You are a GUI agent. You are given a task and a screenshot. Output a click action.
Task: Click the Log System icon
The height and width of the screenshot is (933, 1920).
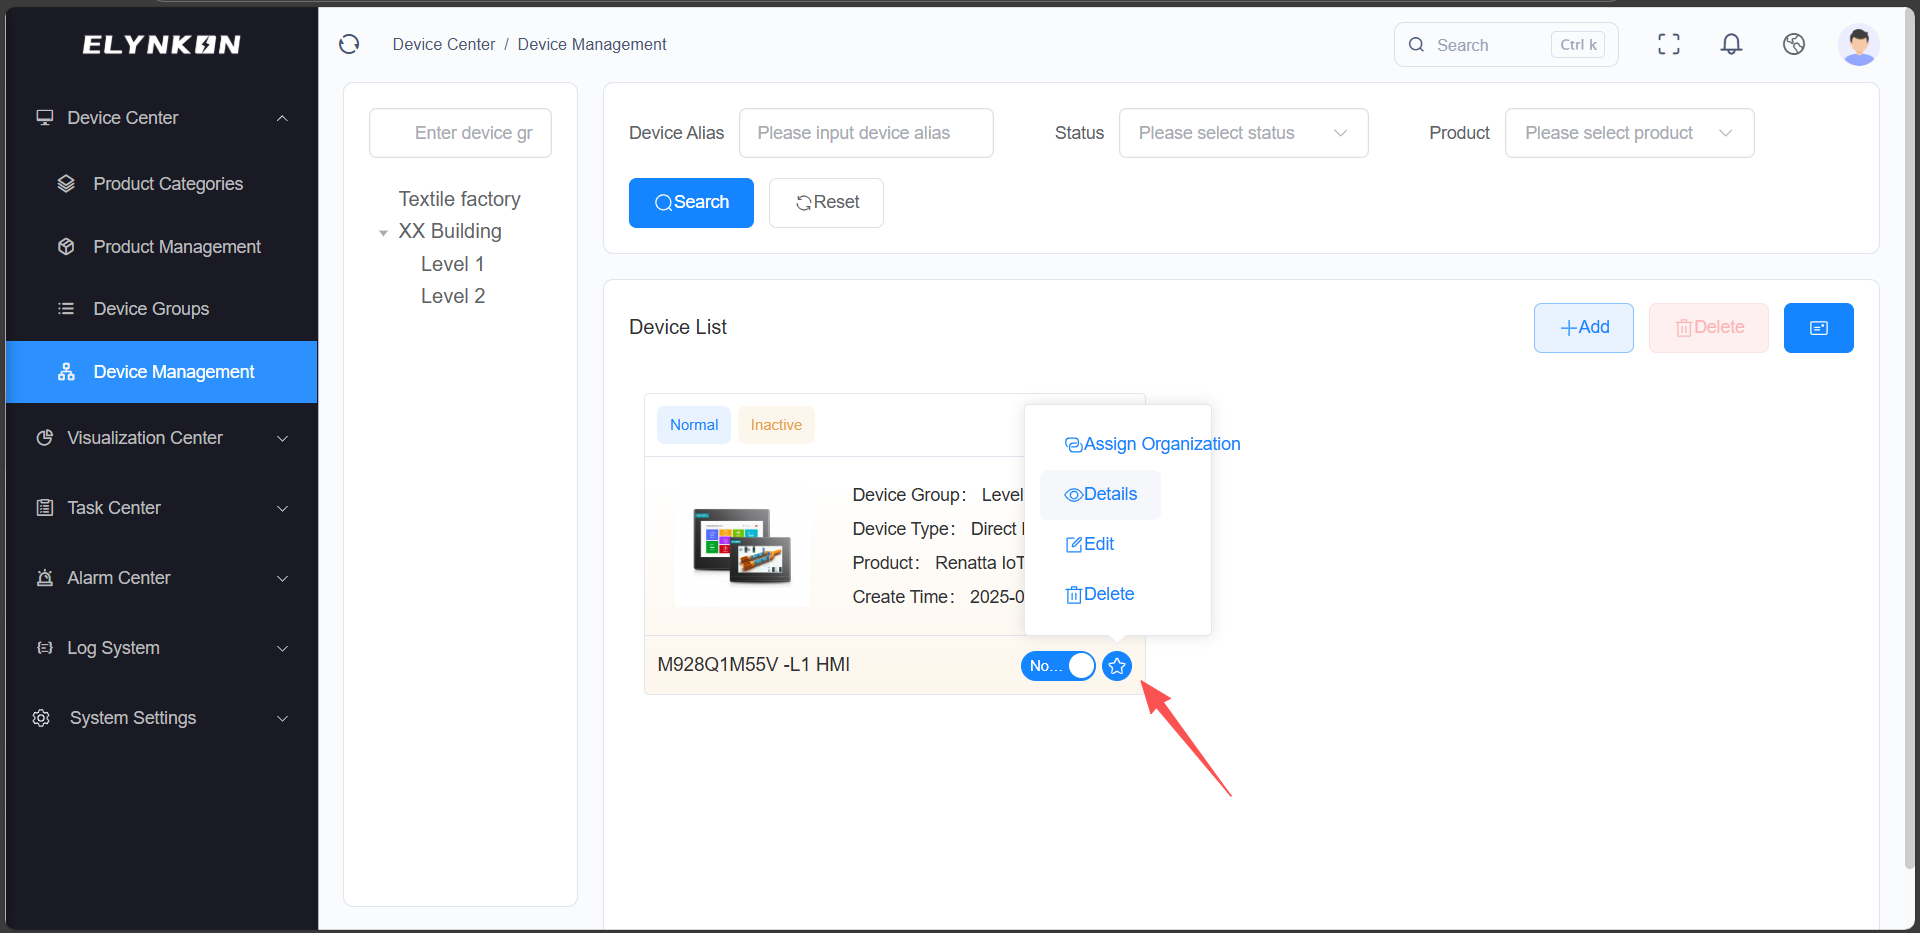click(x=45, y=648)
